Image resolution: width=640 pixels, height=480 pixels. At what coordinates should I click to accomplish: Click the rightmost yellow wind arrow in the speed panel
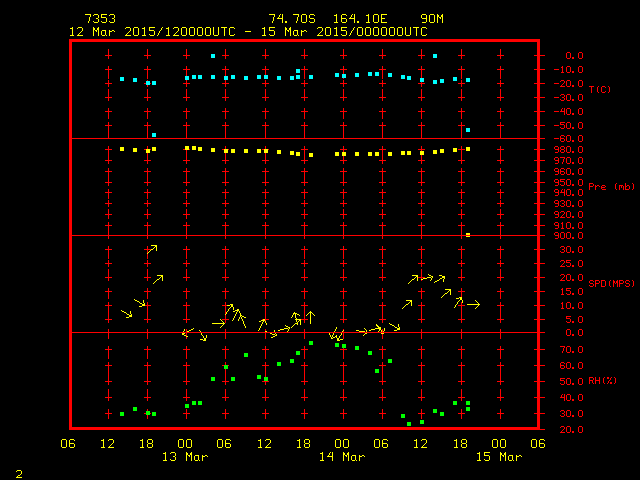(x=473, y=303)
